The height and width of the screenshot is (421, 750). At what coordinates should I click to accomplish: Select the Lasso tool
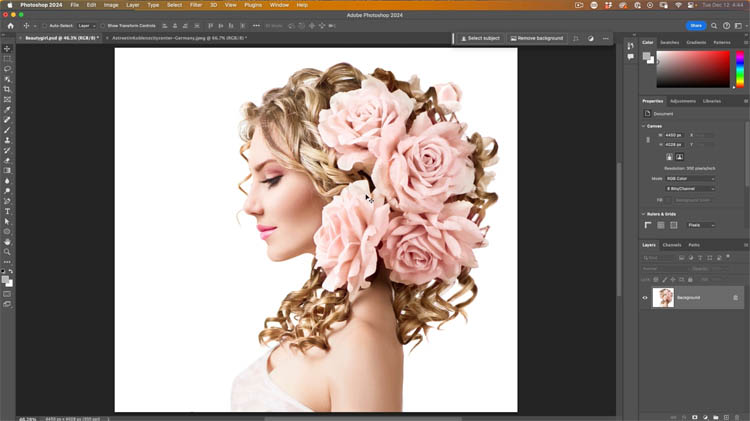[x=7, y=69]
